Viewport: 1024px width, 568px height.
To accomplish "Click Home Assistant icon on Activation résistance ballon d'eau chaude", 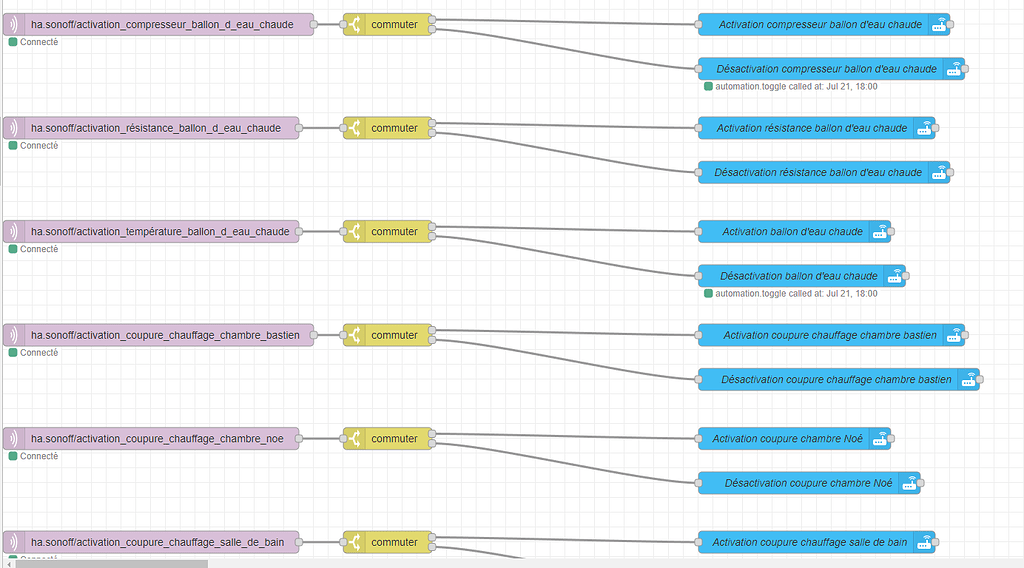I will [x=924, y=129].
